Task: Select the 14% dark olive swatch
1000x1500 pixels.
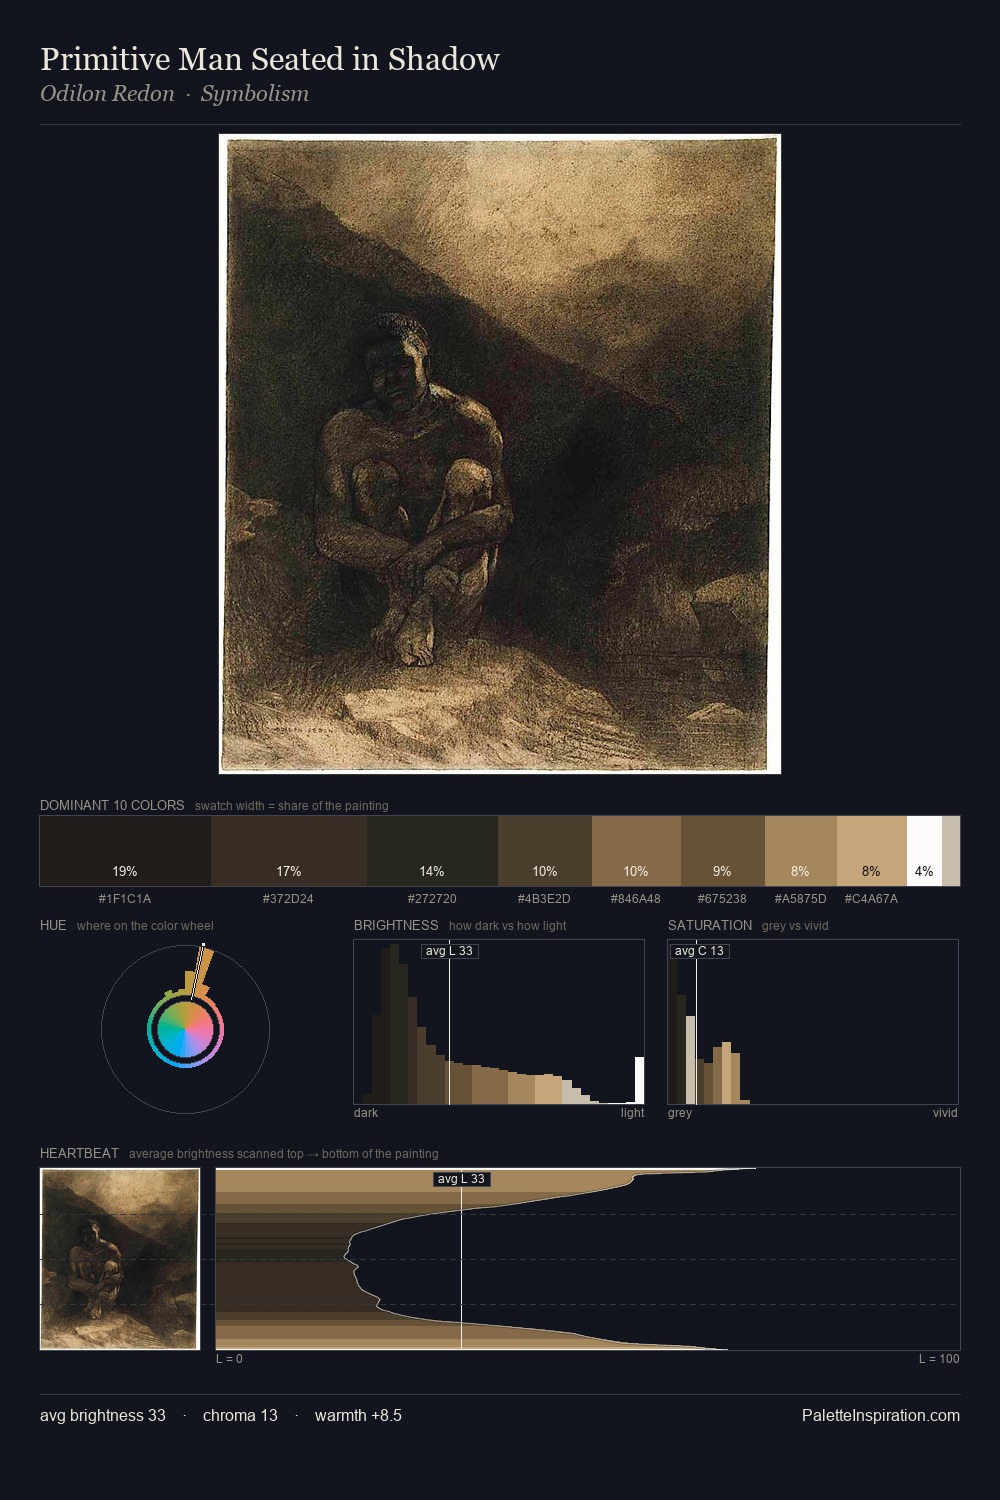Action: (x=432, y=851)
